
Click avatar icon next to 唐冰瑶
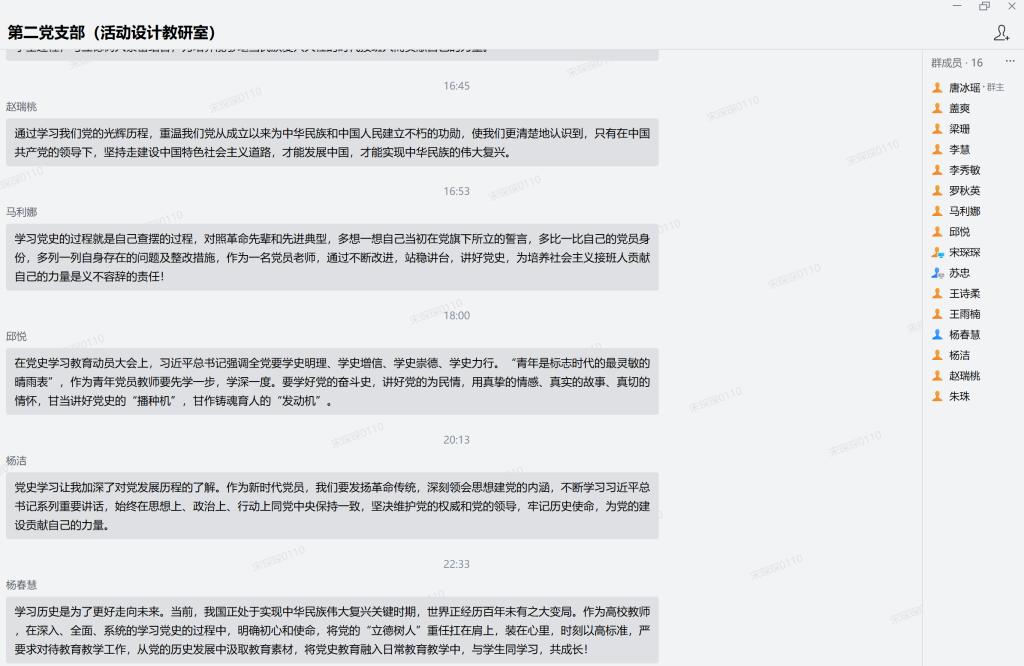[x=937, y=88]
